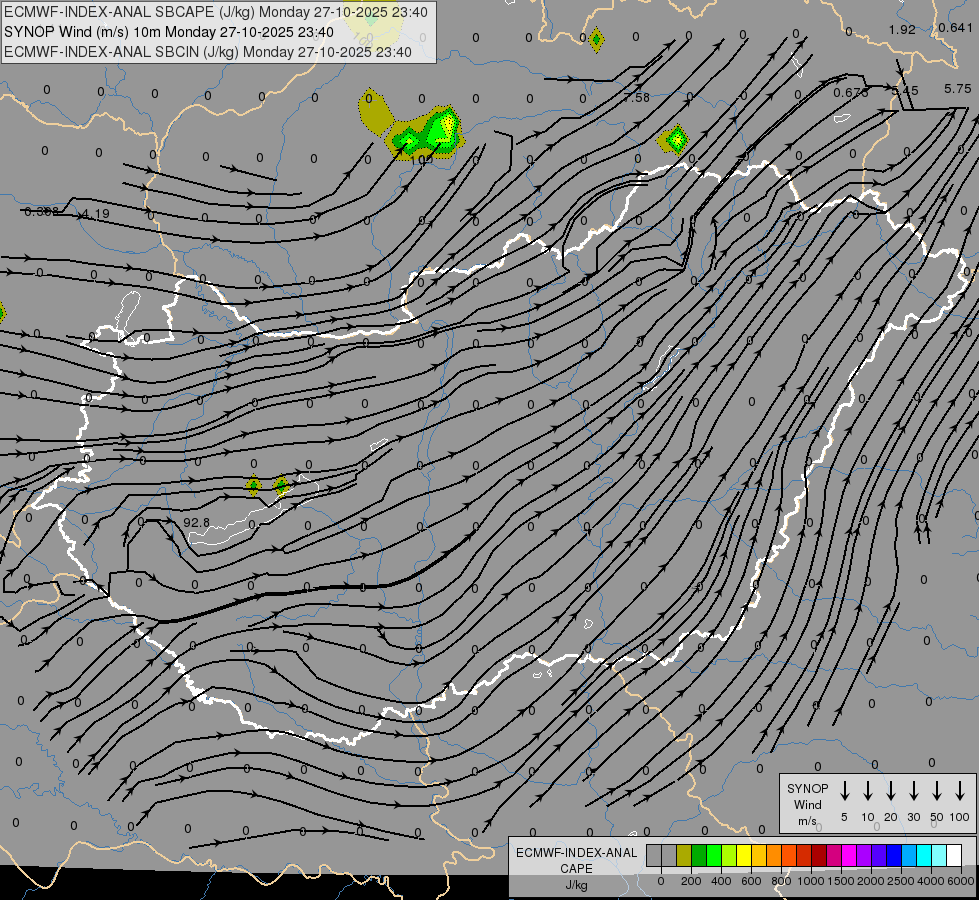Click the 5 m/s wind arrow symbol
Screen dimensions: 979x900
coord(844,791)
